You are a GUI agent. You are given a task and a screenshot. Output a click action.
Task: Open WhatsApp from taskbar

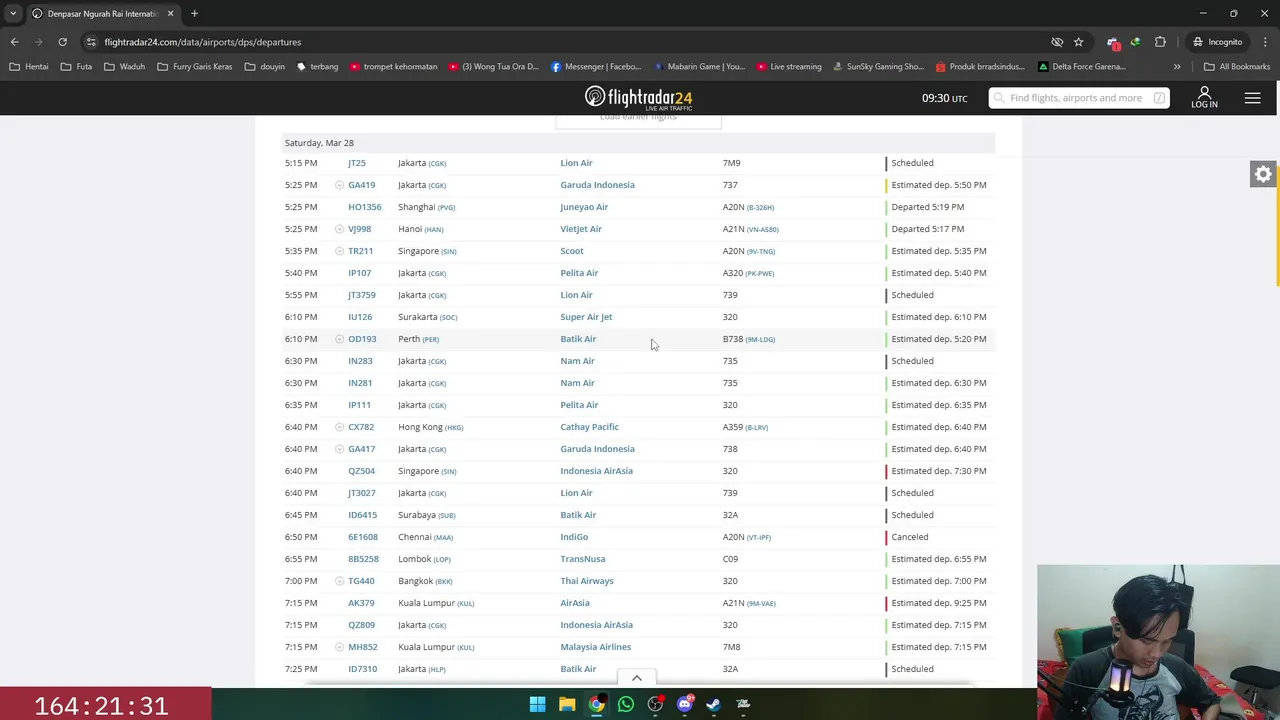point(626,704)
